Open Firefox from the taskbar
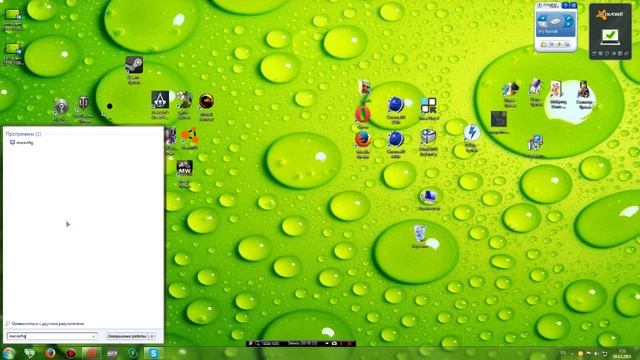 tap(50, 353)
